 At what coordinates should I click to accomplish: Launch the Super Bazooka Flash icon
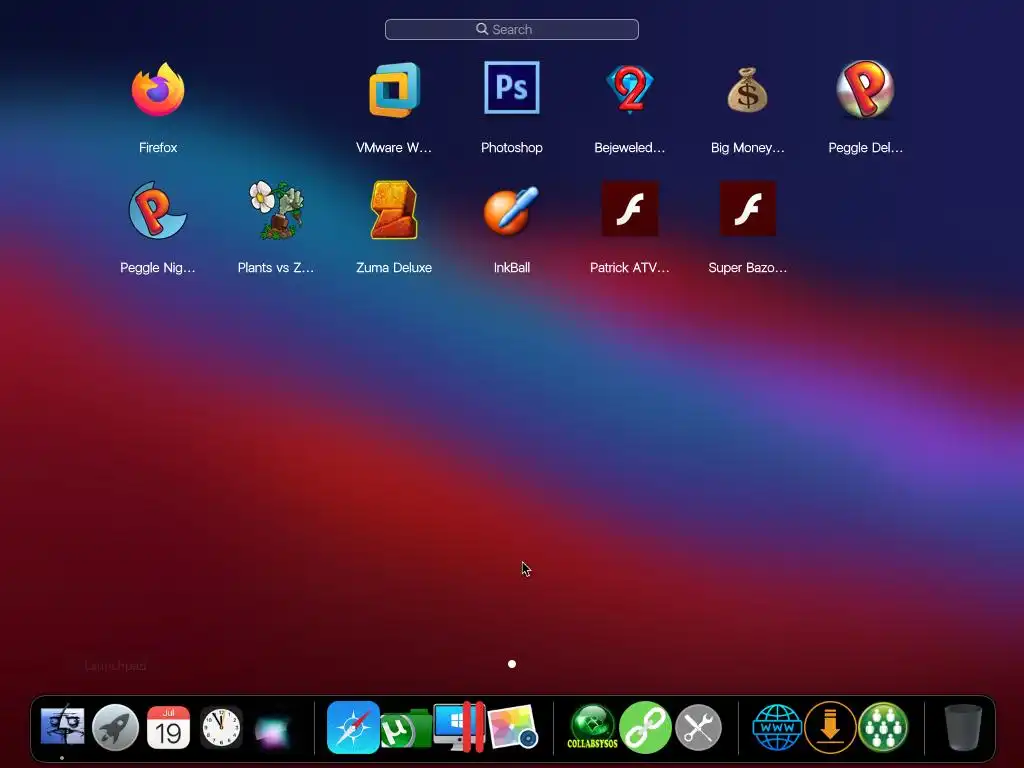click(748, 208)
